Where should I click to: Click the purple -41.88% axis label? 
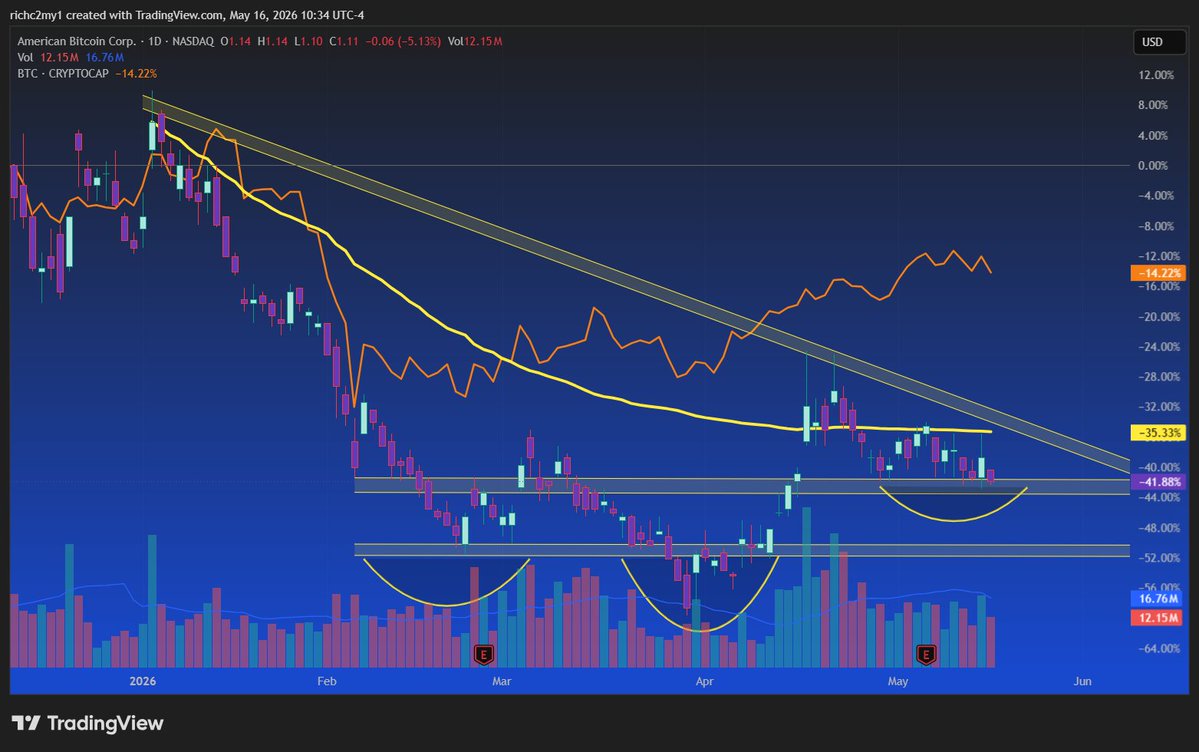1158,482
